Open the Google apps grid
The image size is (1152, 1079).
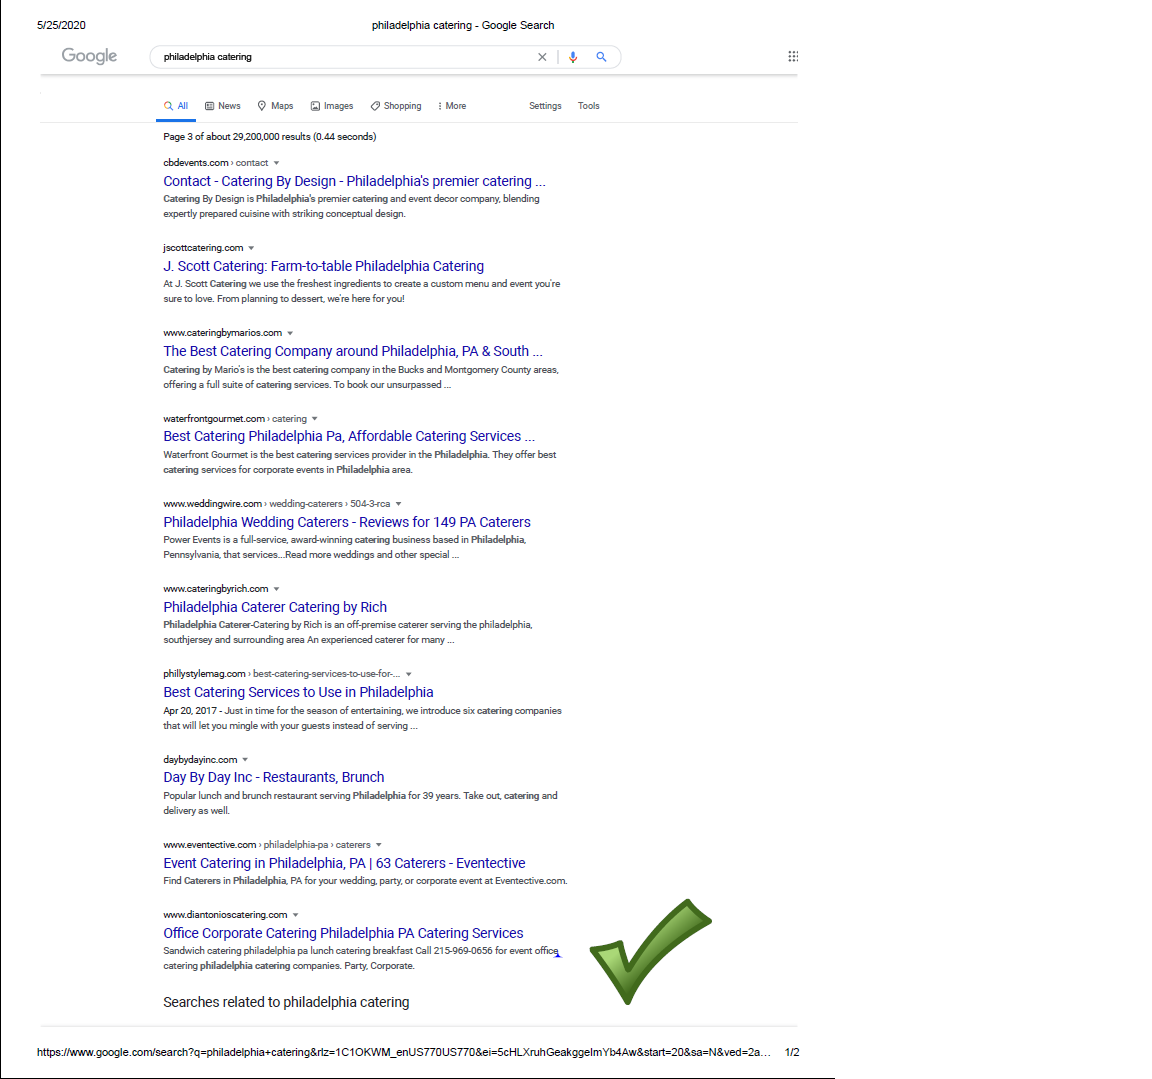tap(793, 56)
